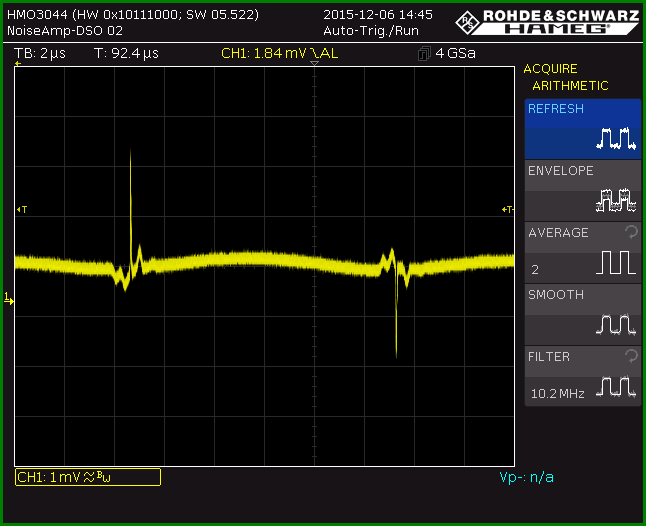This screenshot has width=646, height=526.
Task: Click the right trigger level T marker
Action: pyautogui.click(x=508, y=210)
